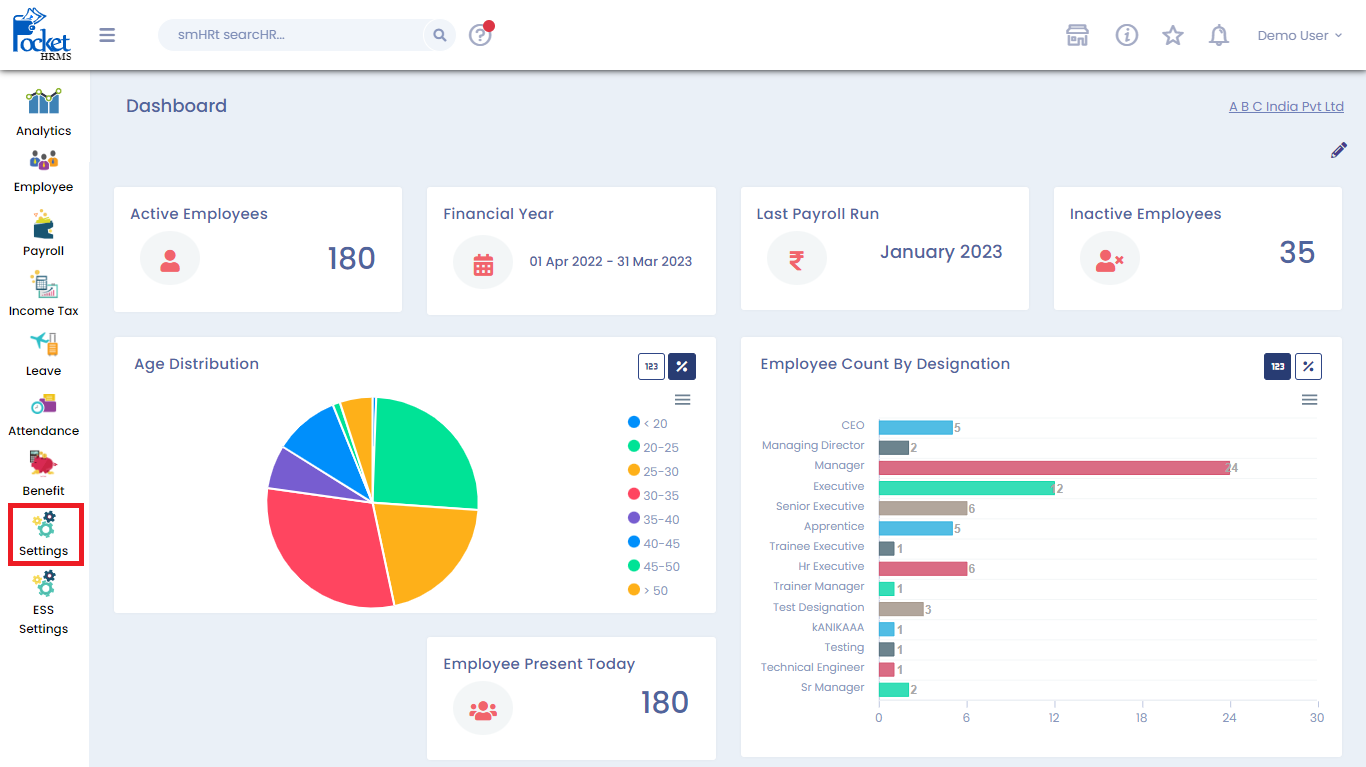Open the Payroll module icon

pyautogui.click(x=43, y=225)
